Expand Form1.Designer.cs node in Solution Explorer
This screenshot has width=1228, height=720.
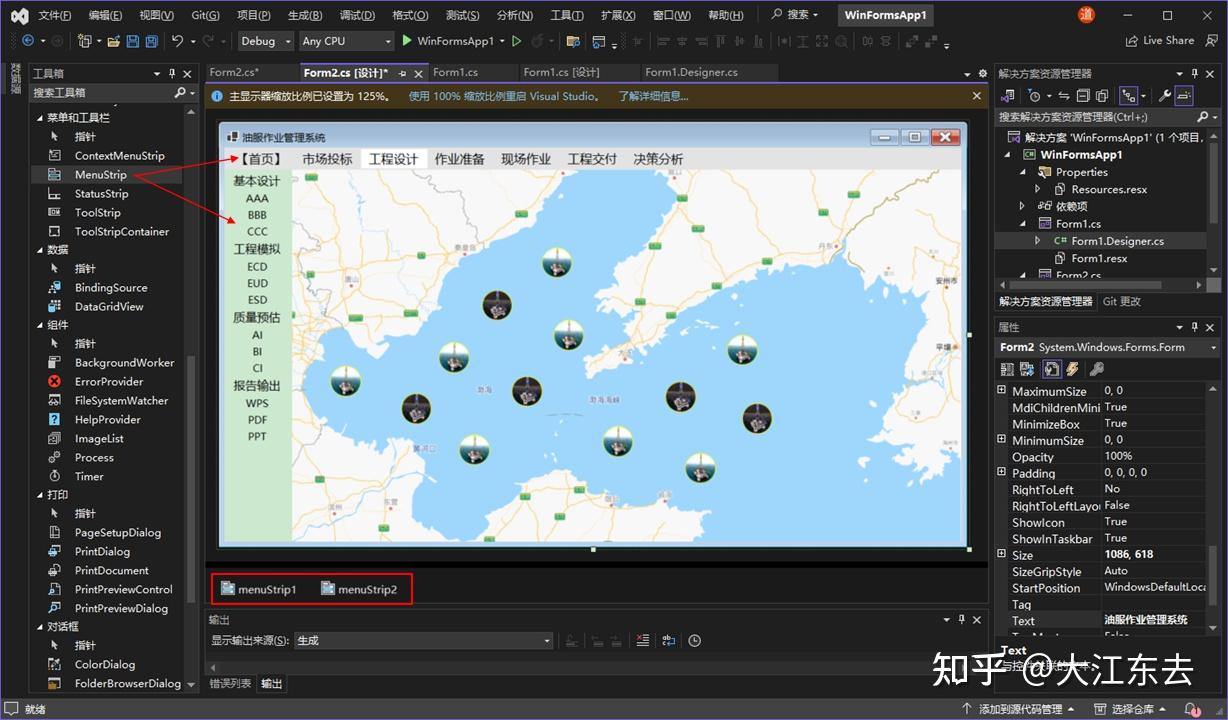pos(1038,241)
